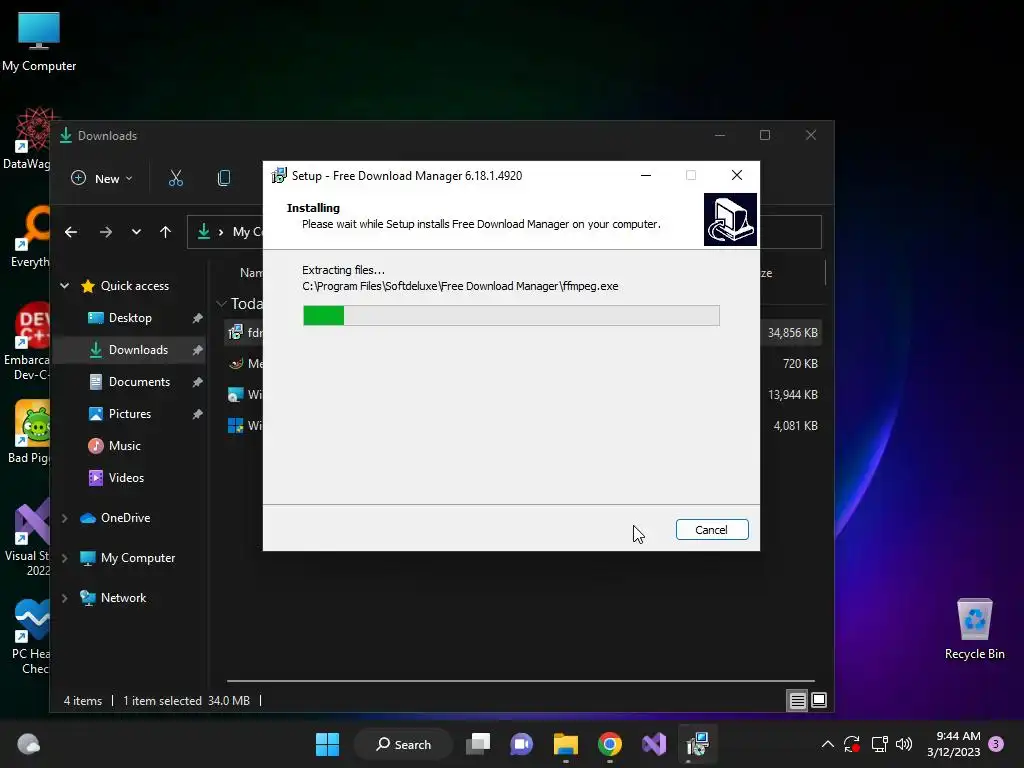Open the Windows Start menu
The width and height of the screenshot is (1024, 768).
coord(327,744)
